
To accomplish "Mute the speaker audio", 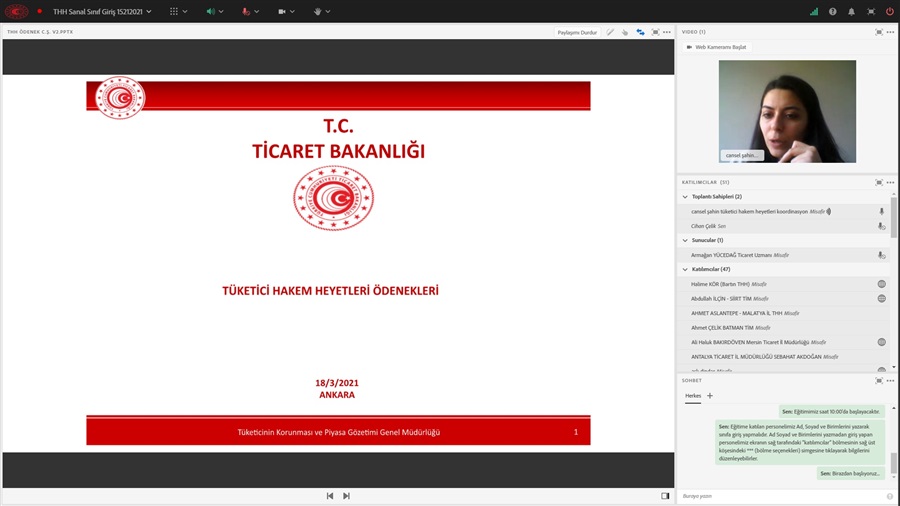I will click(211, 11).
